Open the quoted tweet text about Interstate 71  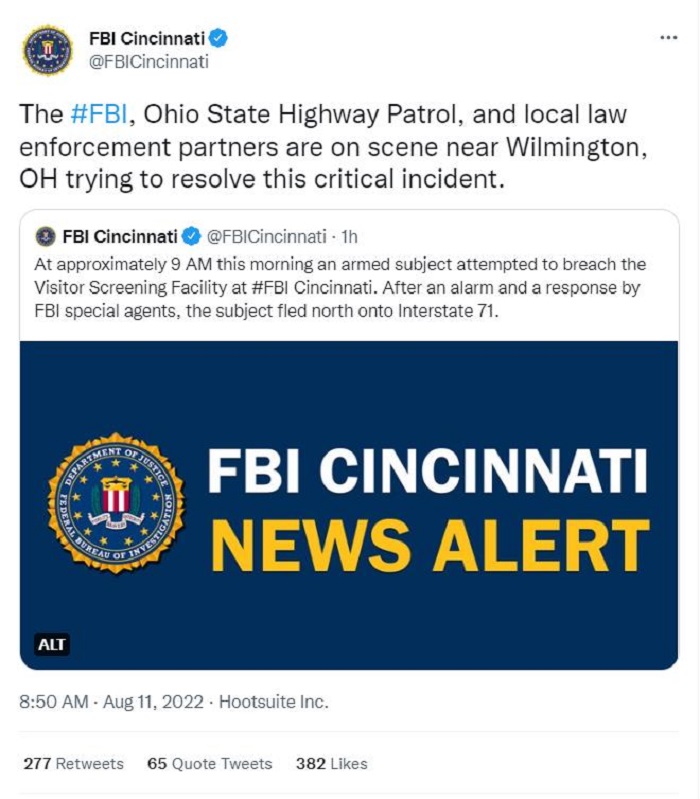pyautogui.click(x=340, y=288)
